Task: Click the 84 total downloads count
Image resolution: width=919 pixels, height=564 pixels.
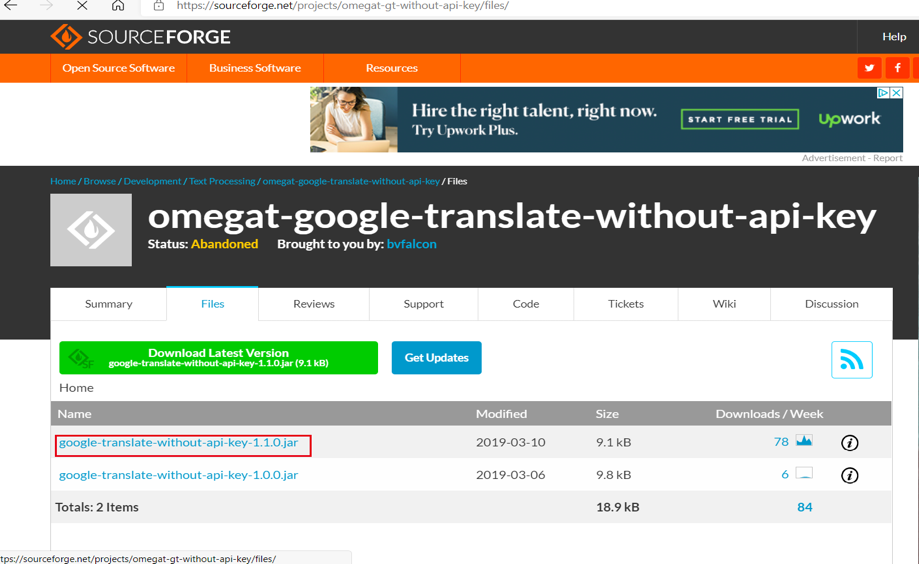Action: pos(805,507)
